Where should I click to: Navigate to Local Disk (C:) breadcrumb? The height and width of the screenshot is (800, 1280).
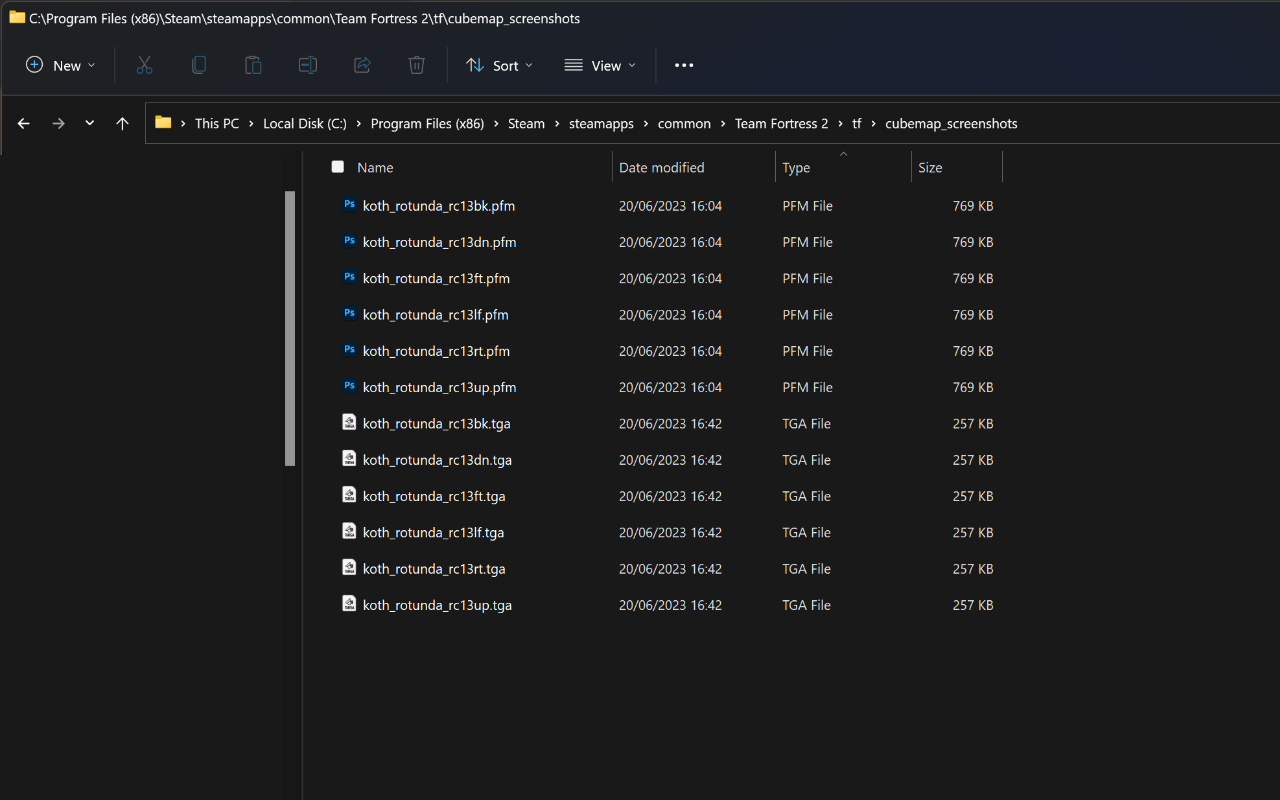tap(305, 124)
